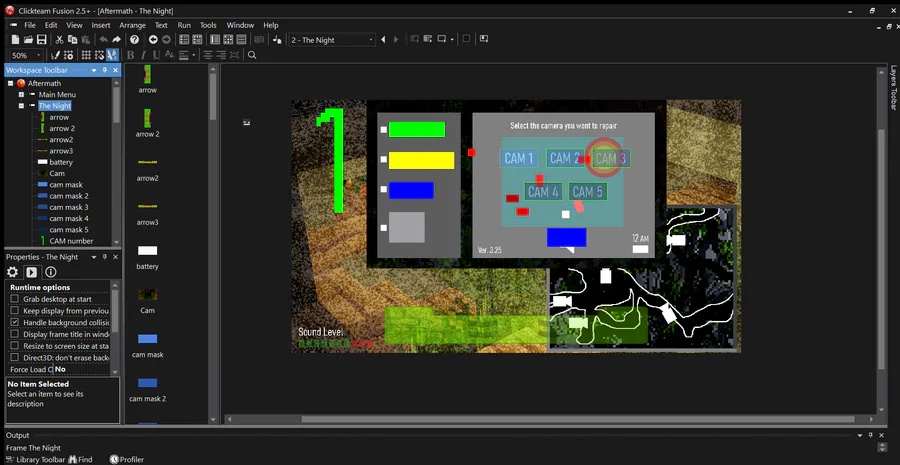The image size is (900, 465).
Task: Open the Edit menu
Action: pyautogui.click(x=51, y=25)
